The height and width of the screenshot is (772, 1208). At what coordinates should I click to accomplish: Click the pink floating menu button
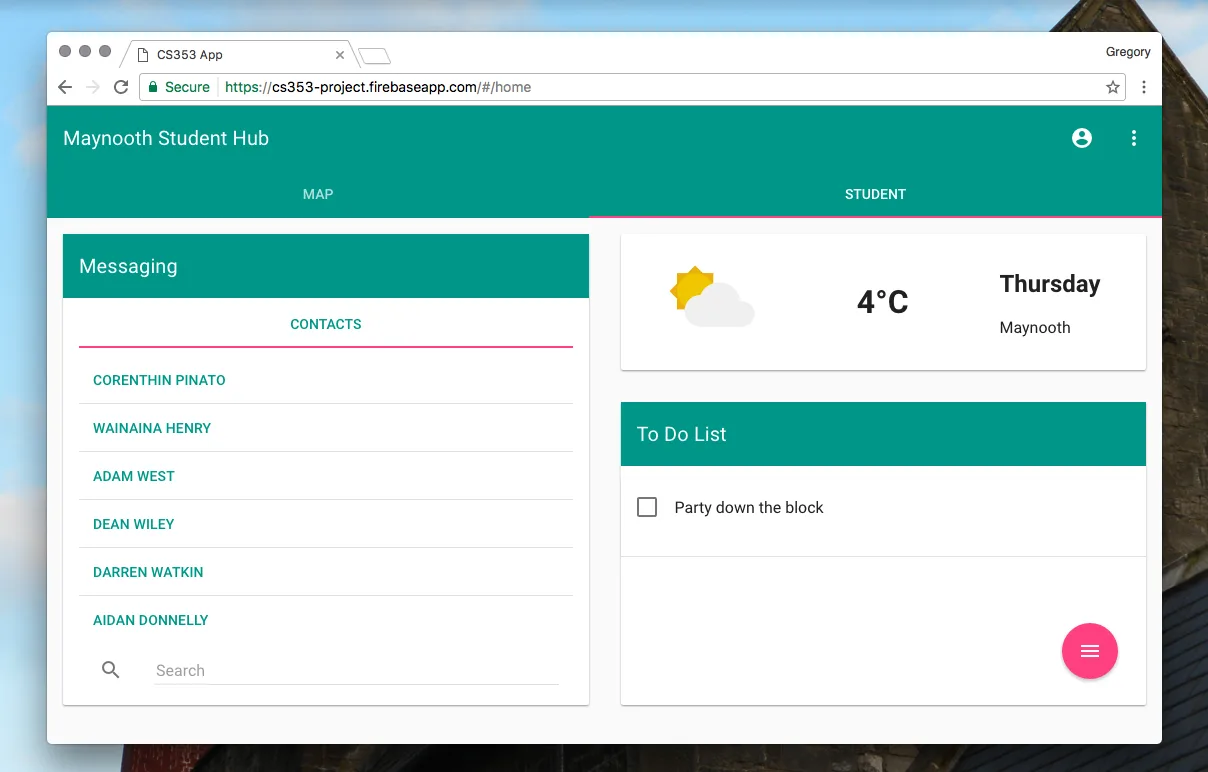(x=1089, y=651)
